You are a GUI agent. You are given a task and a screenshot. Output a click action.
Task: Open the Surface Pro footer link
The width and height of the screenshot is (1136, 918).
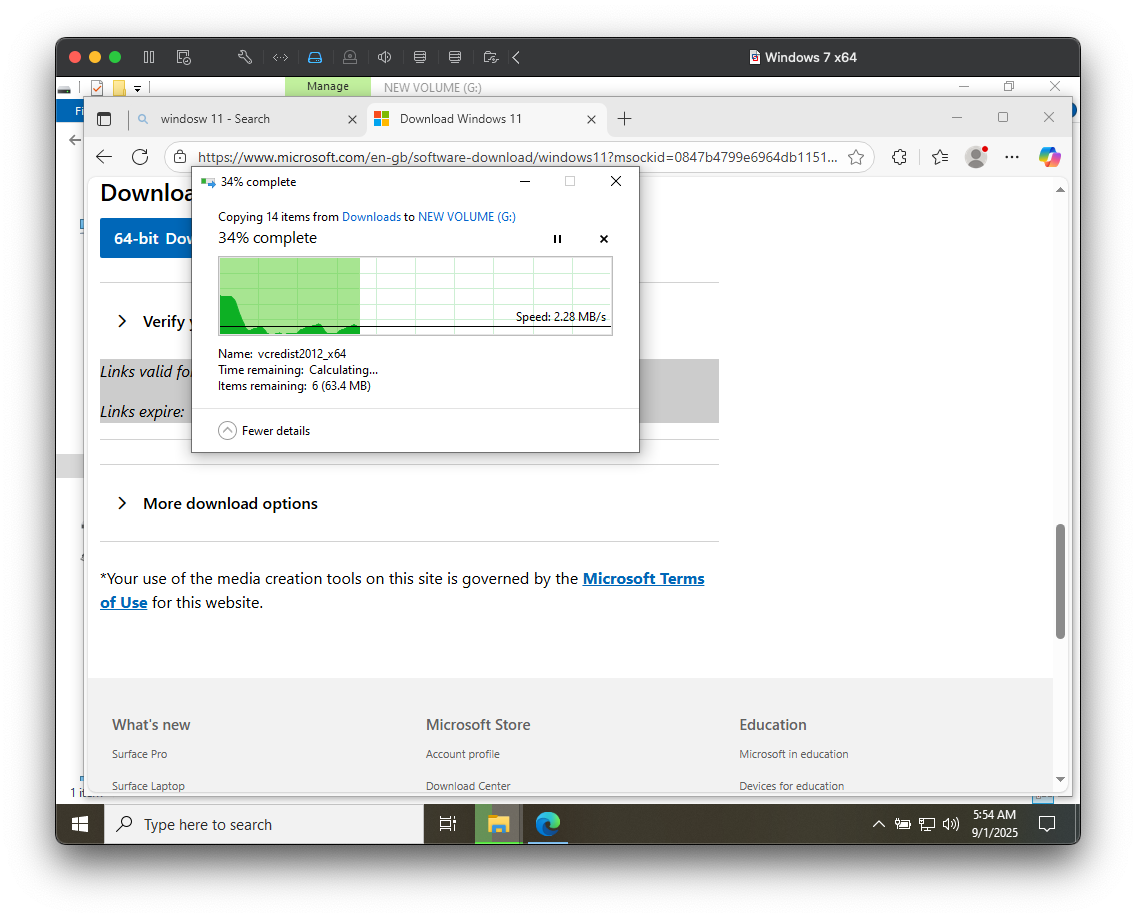pyautogui.click(x=139, y=754)
